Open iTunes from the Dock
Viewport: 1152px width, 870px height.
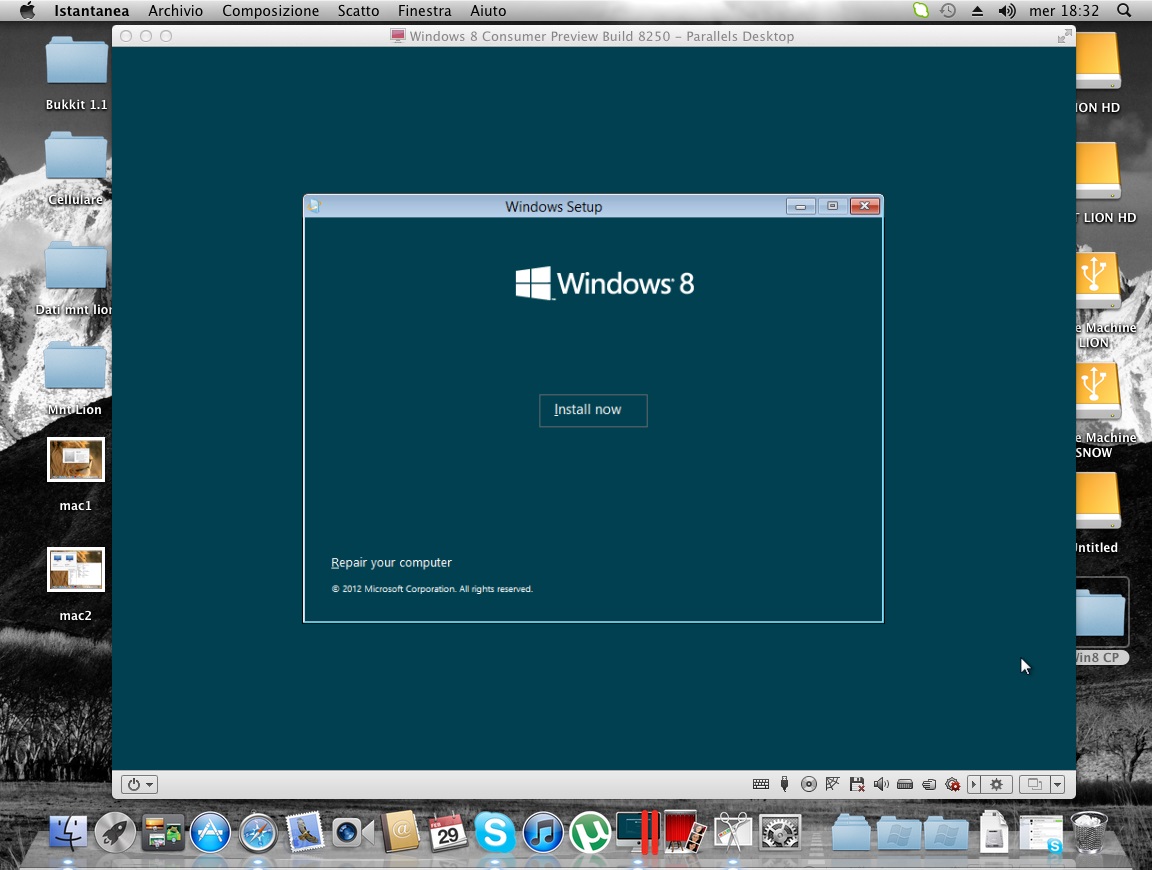[543, 833]
